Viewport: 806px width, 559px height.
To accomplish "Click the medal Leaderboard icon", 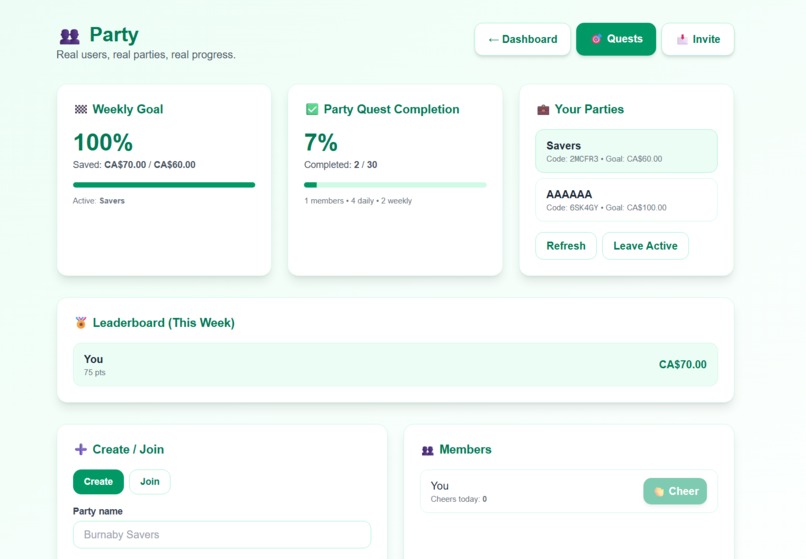I will click(81, 322).
